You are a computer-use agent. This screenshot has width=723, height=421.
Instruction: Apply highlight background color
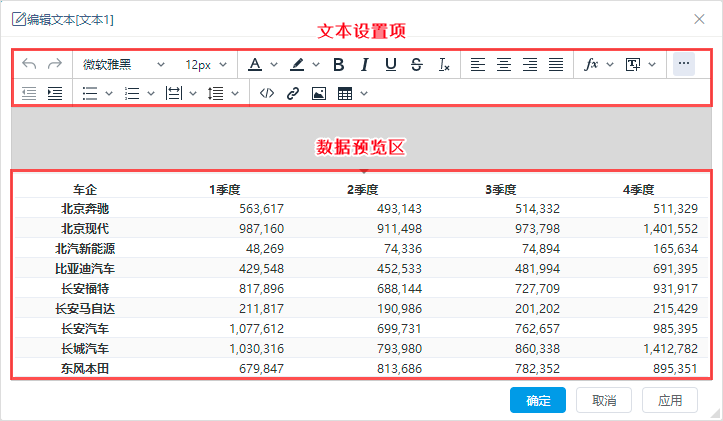click(297, 64)
